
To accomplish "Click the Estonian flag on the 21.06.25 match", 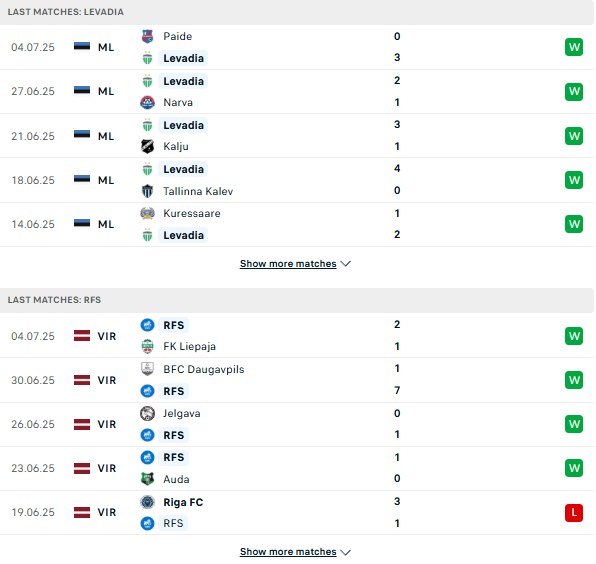I will point(82,134).
